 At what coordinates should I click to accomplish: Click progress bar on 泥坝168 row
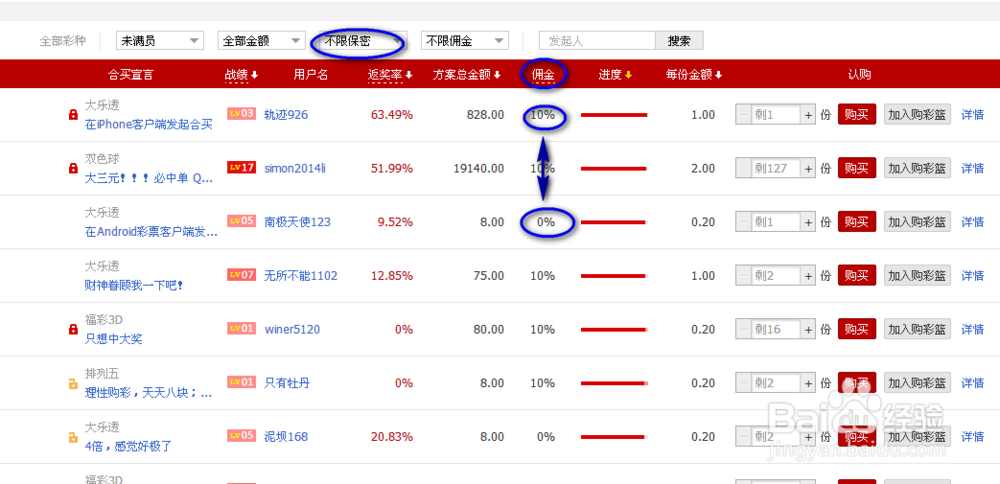[614, 436]
